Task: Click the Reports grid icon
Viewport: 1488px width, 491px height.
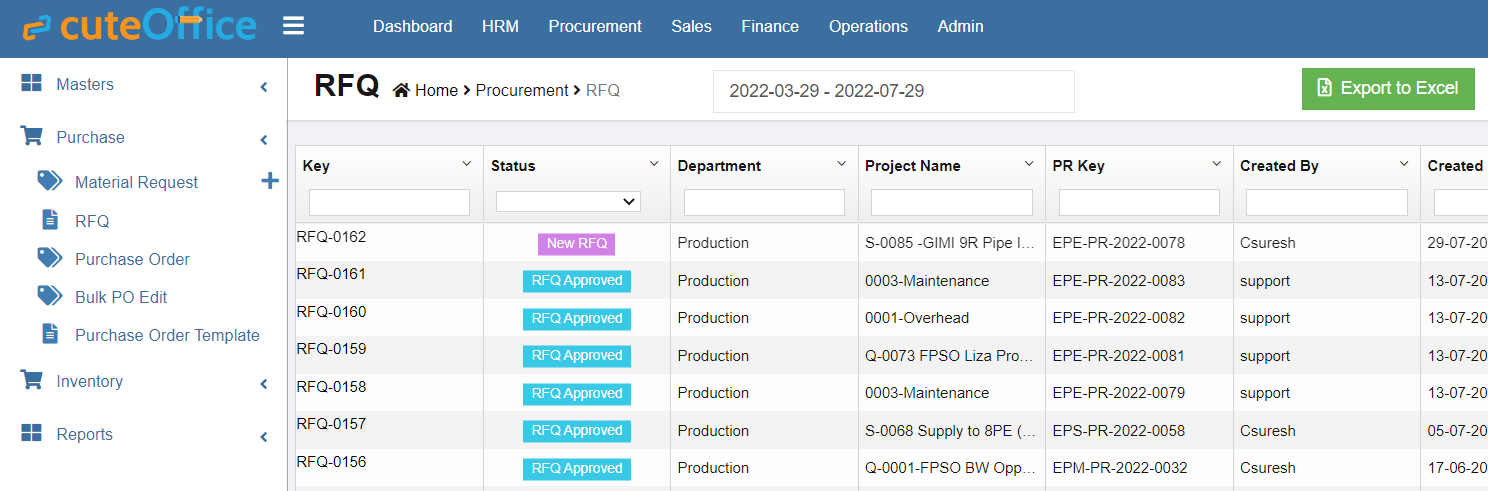Action: [x=31, y=434]
